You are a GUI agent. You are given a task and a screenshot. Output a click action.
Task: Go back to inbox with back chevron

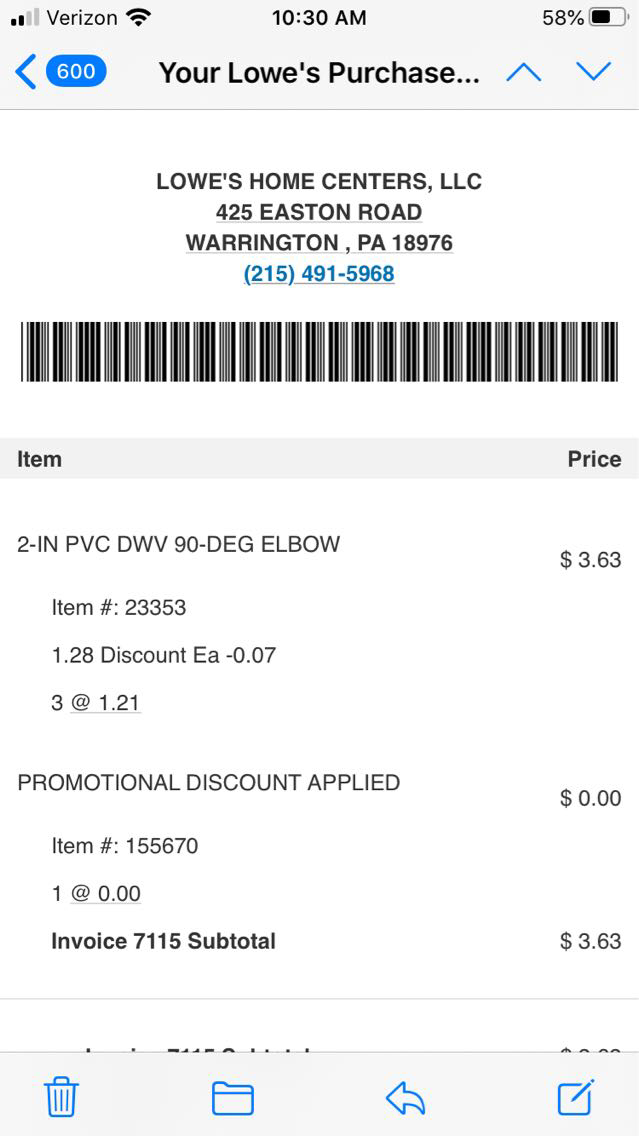pos(26,72)
